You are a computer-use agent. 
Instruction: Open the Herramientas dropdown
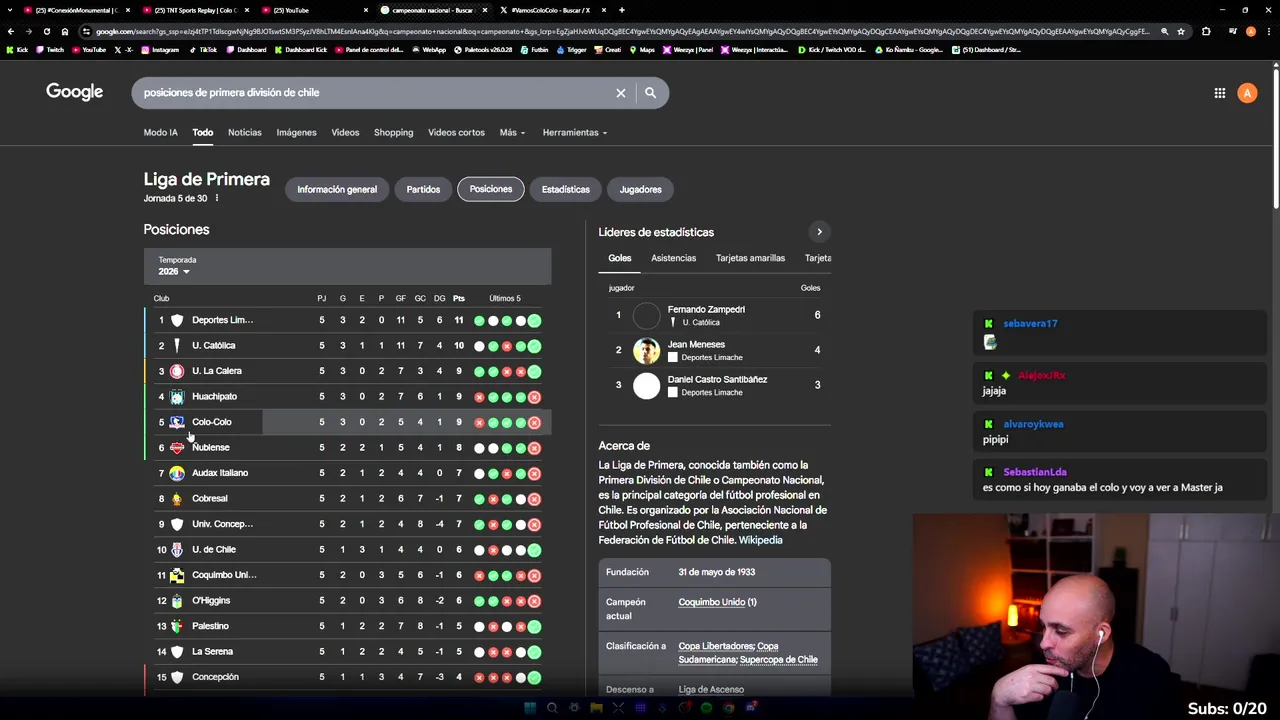tap(574, 132)
